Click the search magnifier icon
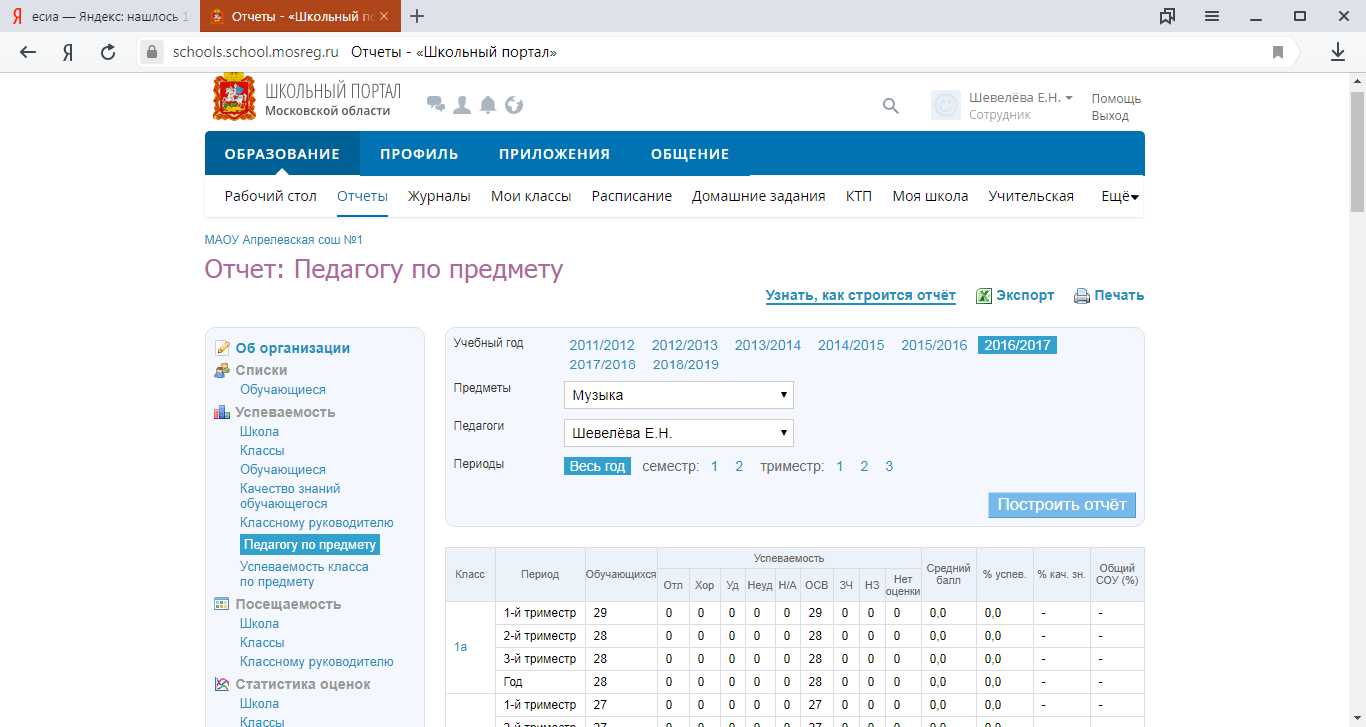Viewport: 1366px width, 727px height. 891,105
